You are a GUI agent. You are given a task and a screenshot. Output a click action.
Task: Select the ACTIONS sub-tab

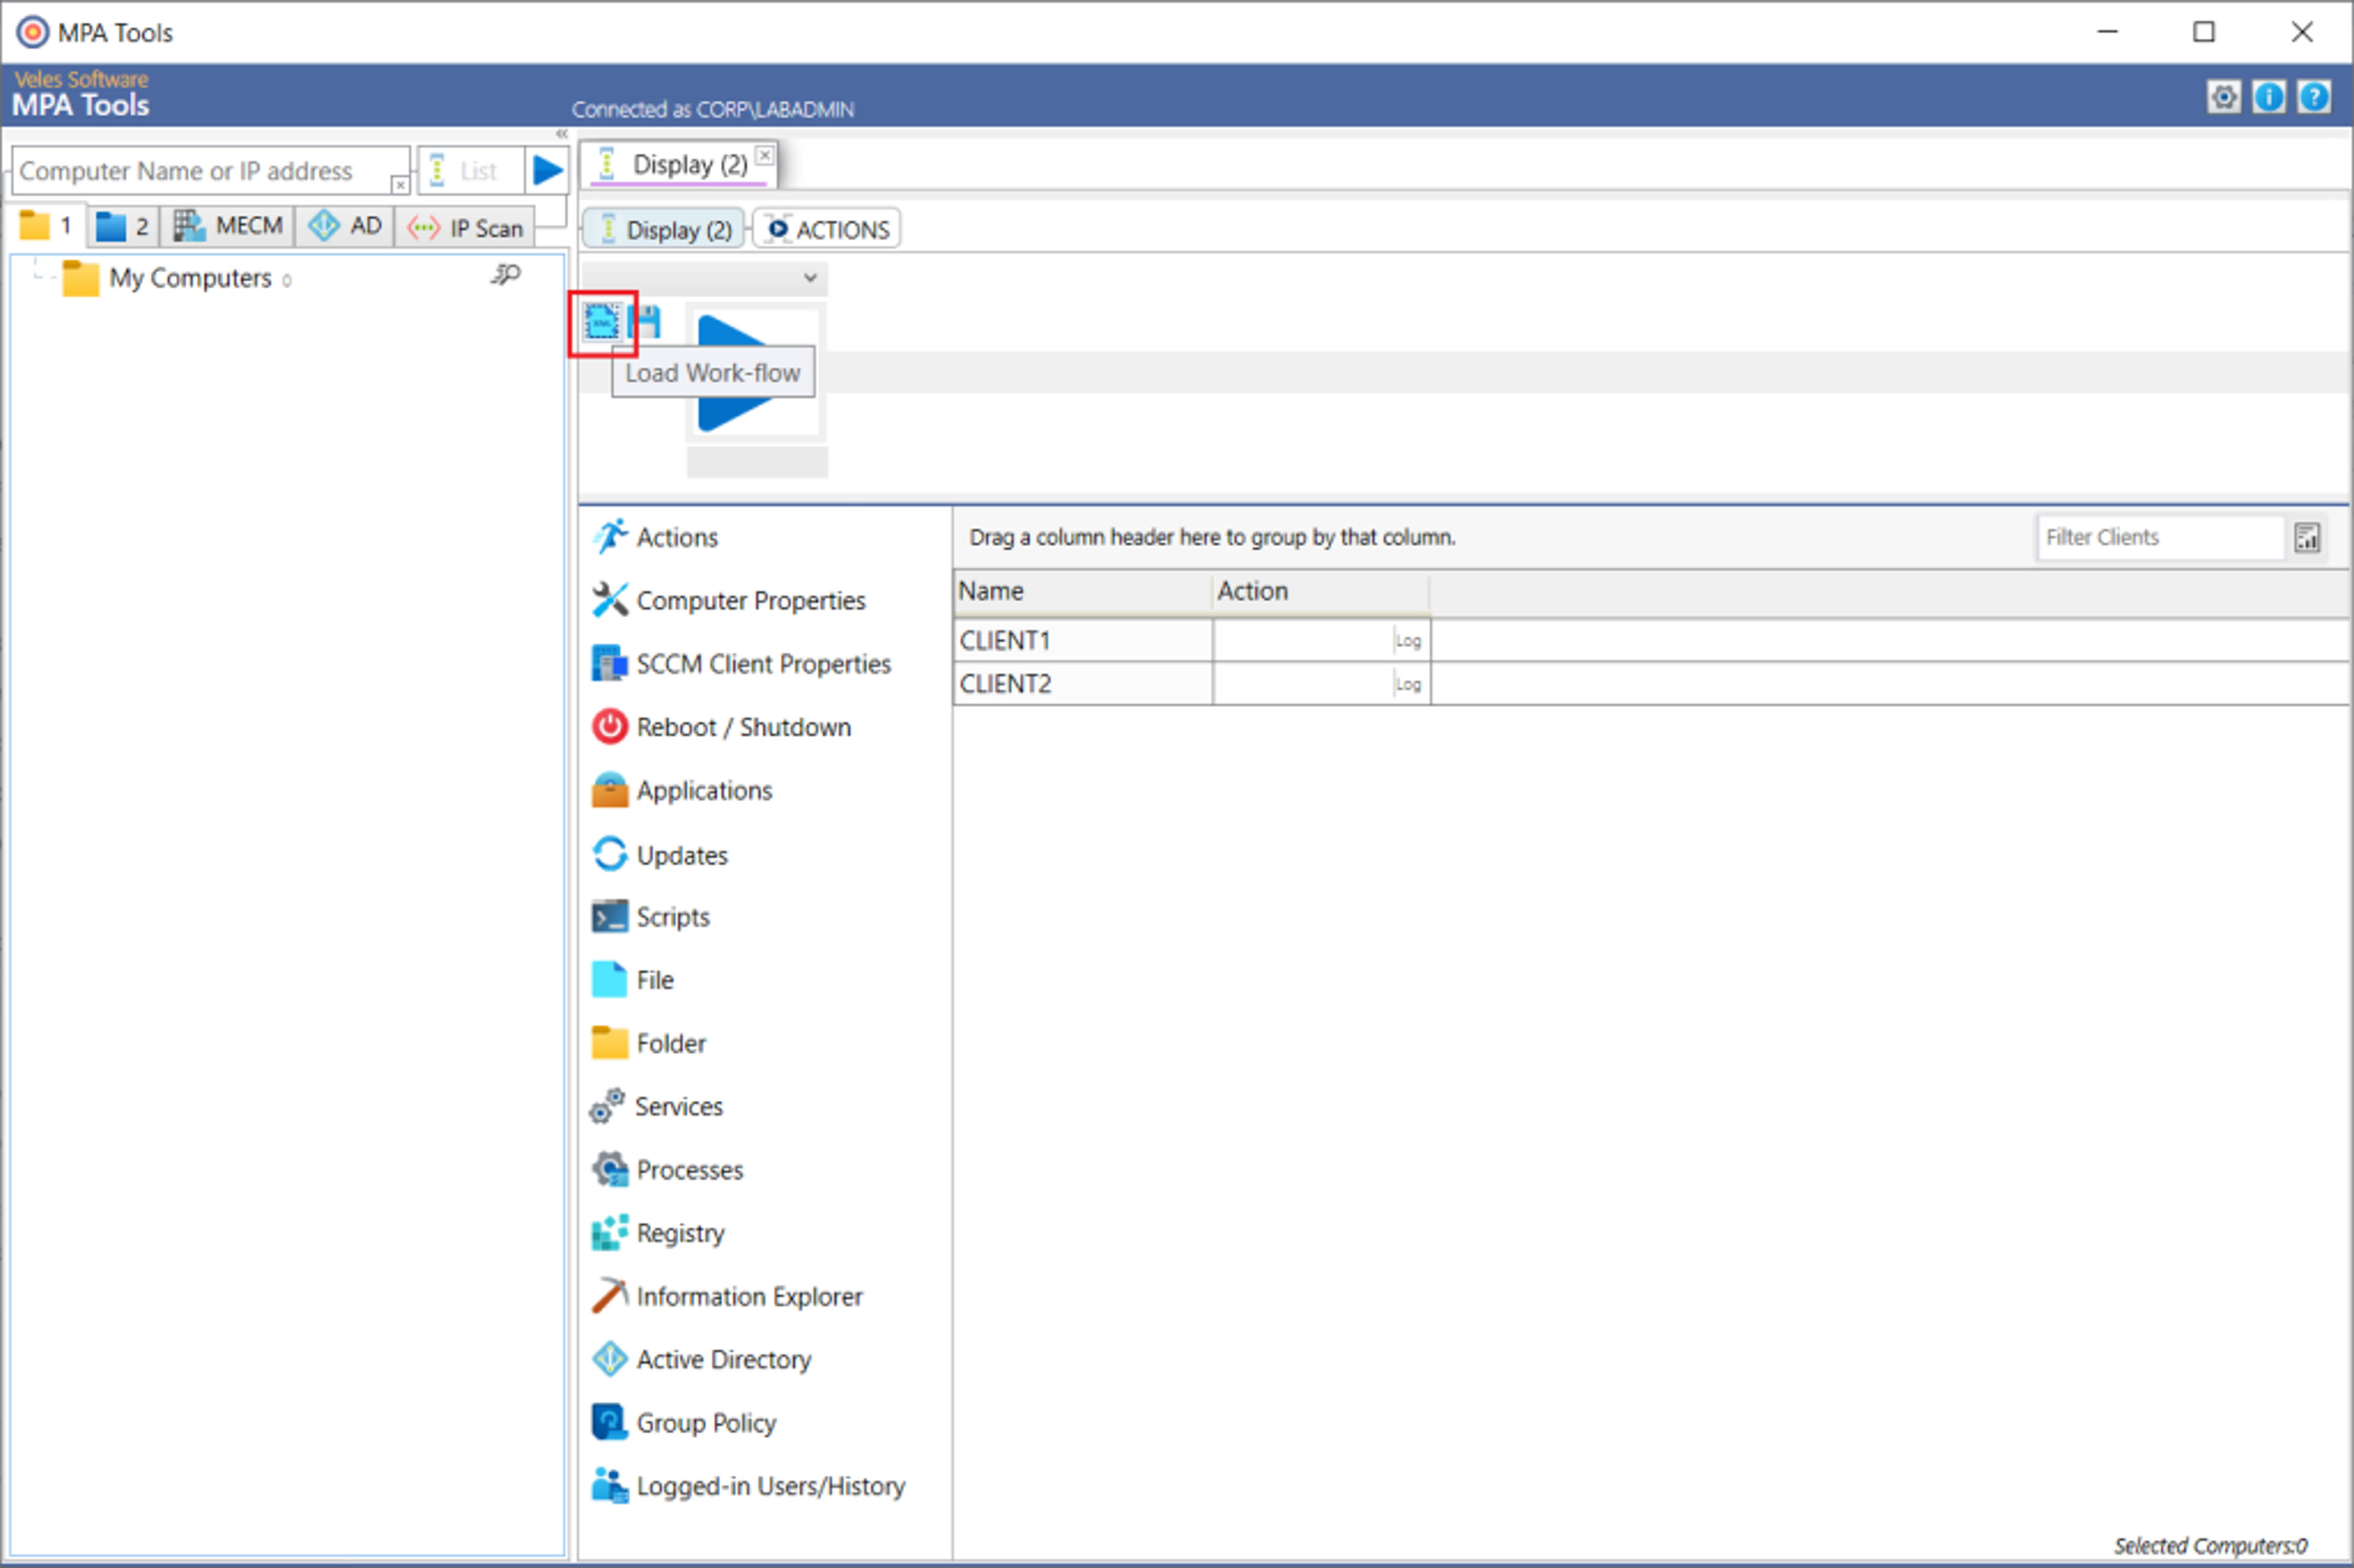point(828,229)
